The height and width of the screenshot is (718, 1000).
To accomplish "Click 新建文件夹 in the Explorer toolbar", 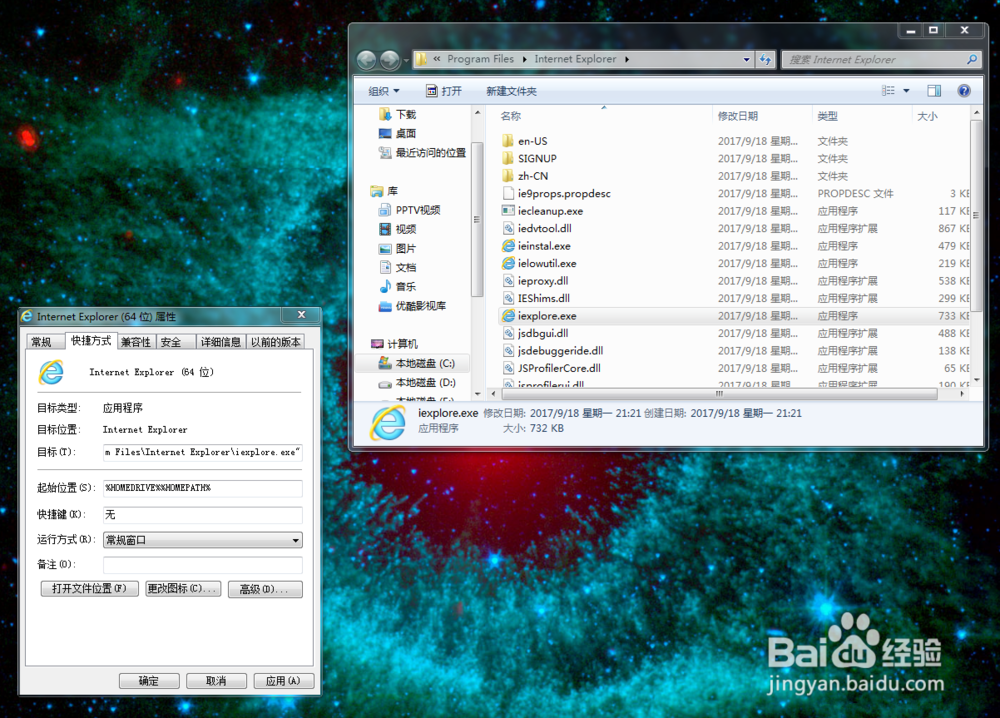I will [x=511, y=91].
